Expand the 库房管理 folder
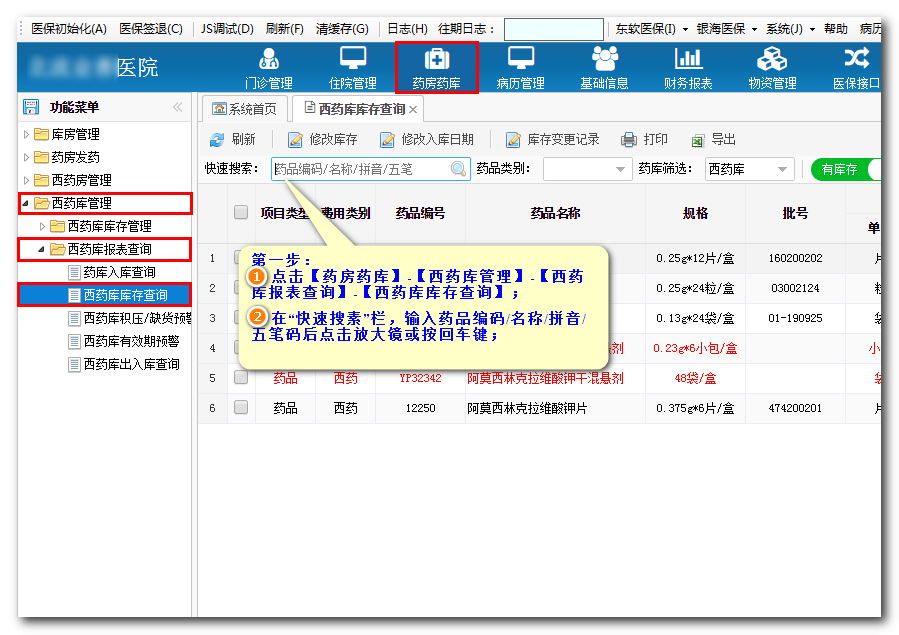Image resolution: width=899 pixels, height=635 pixels. click(26, 135)
